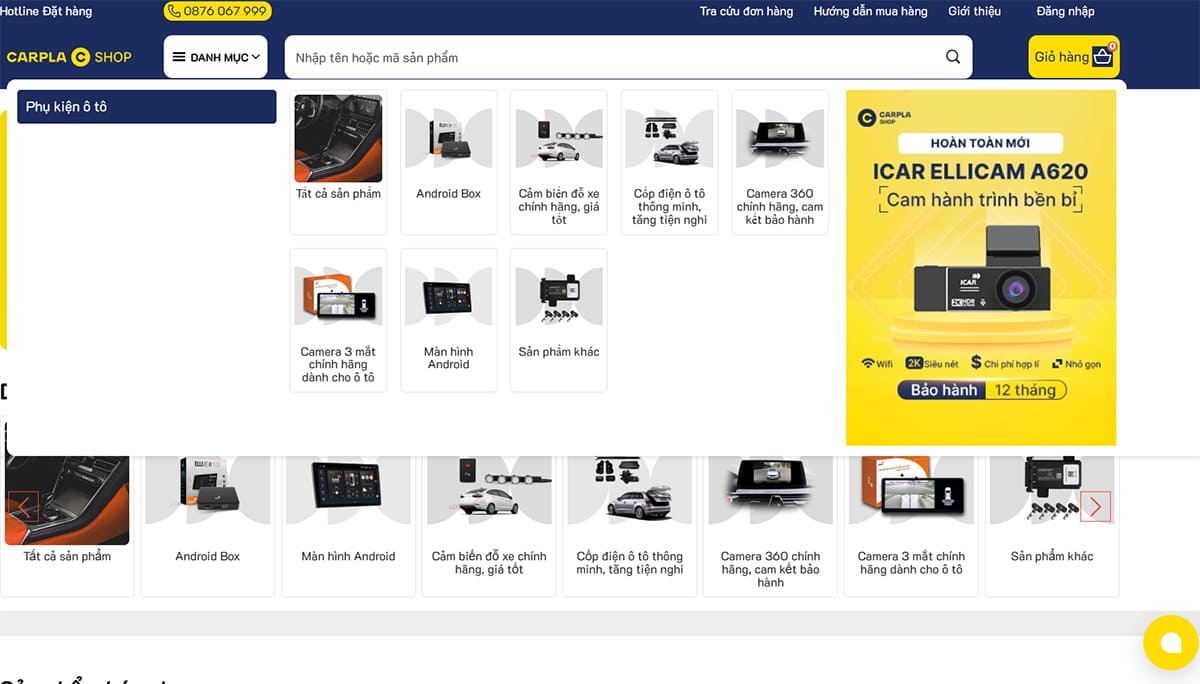Open Tra cứu đơn hàng page
Image resolution: width=1200 pixels, height=684 pixels.
746,11
